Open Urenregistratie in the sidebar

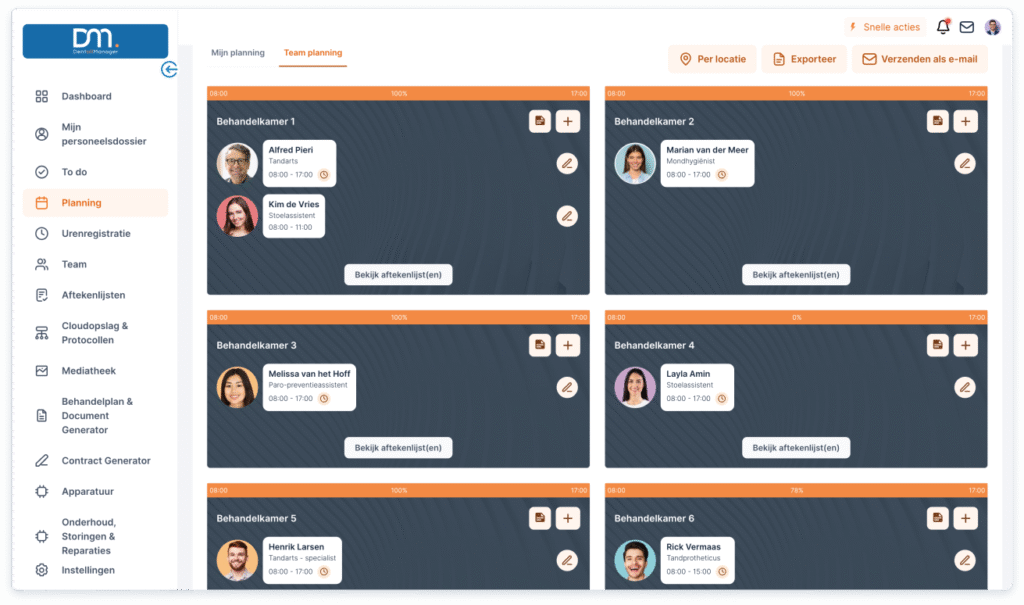(96, 234)
